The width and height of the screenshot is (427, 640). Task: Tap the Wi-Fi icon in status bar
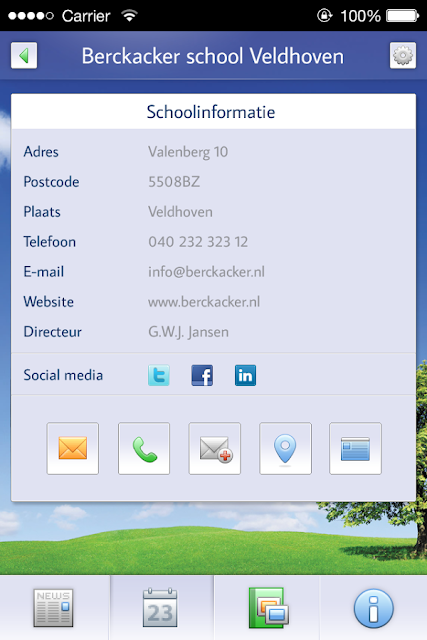click(129, 16)
